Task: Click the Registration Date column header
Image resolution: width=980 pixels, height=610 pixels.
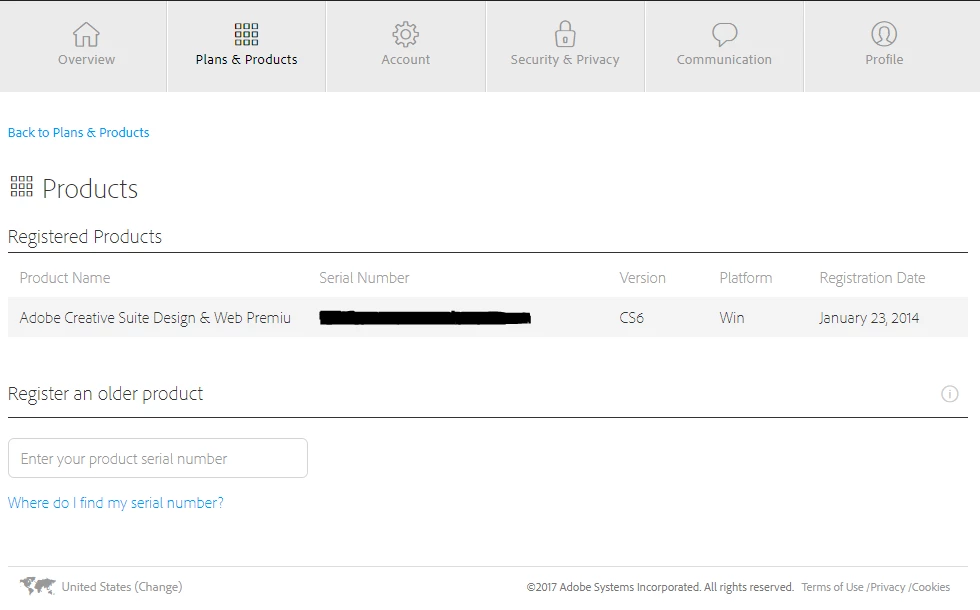Action: point(872,278)
